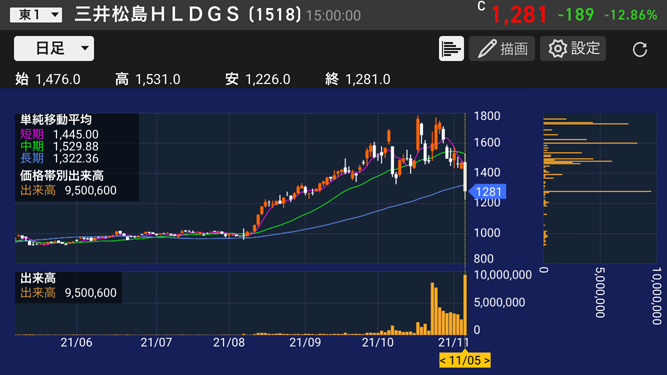Click the 出来高 volume panel label
This screenshot has width=667, height=375.
(38, 278)
